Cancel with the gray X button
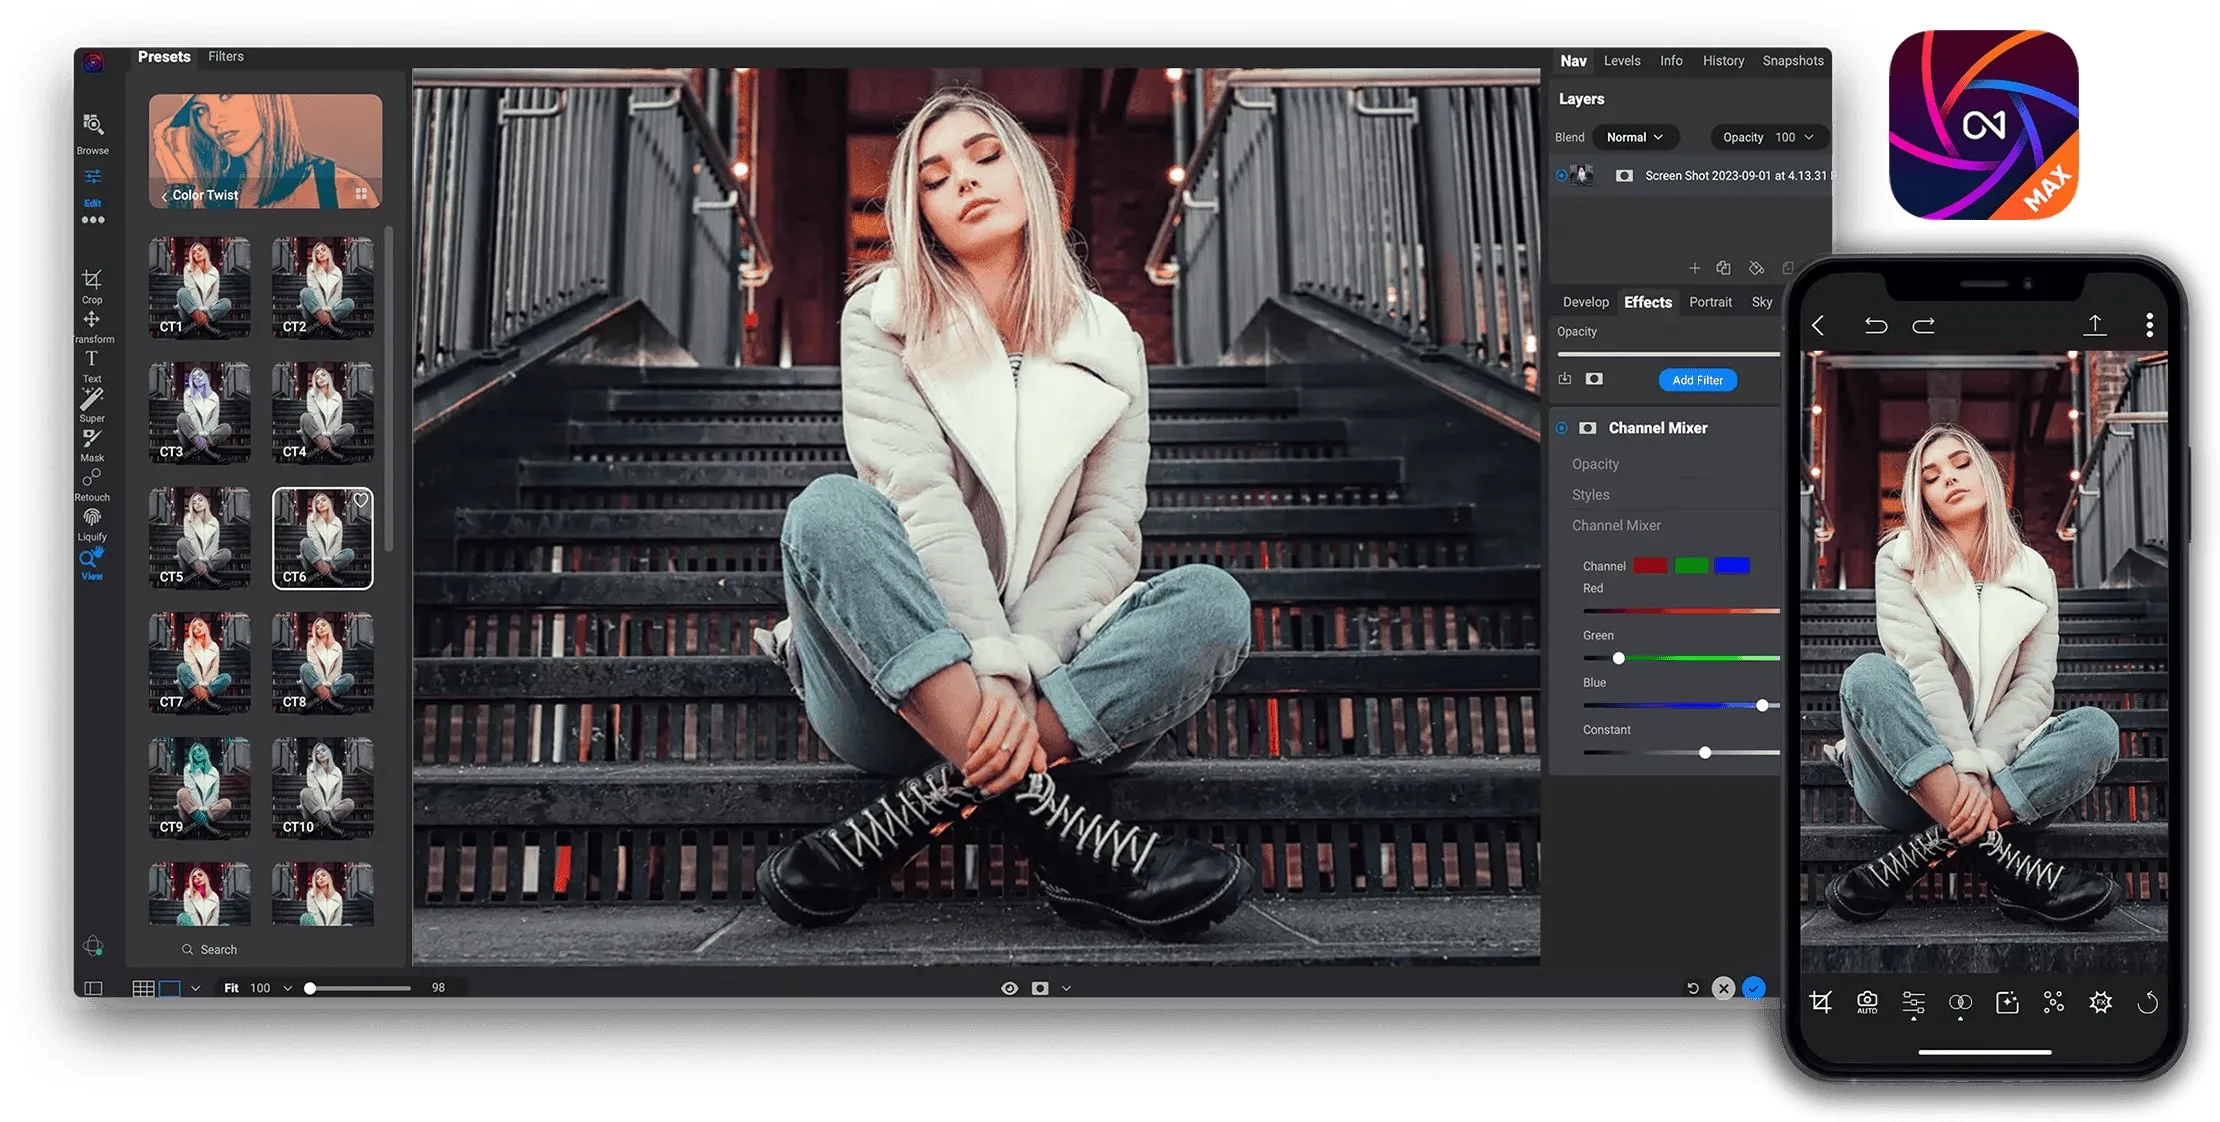Image resolution: width=2220 pixels, height=1122 pixels. click(x=1723, y=988)
